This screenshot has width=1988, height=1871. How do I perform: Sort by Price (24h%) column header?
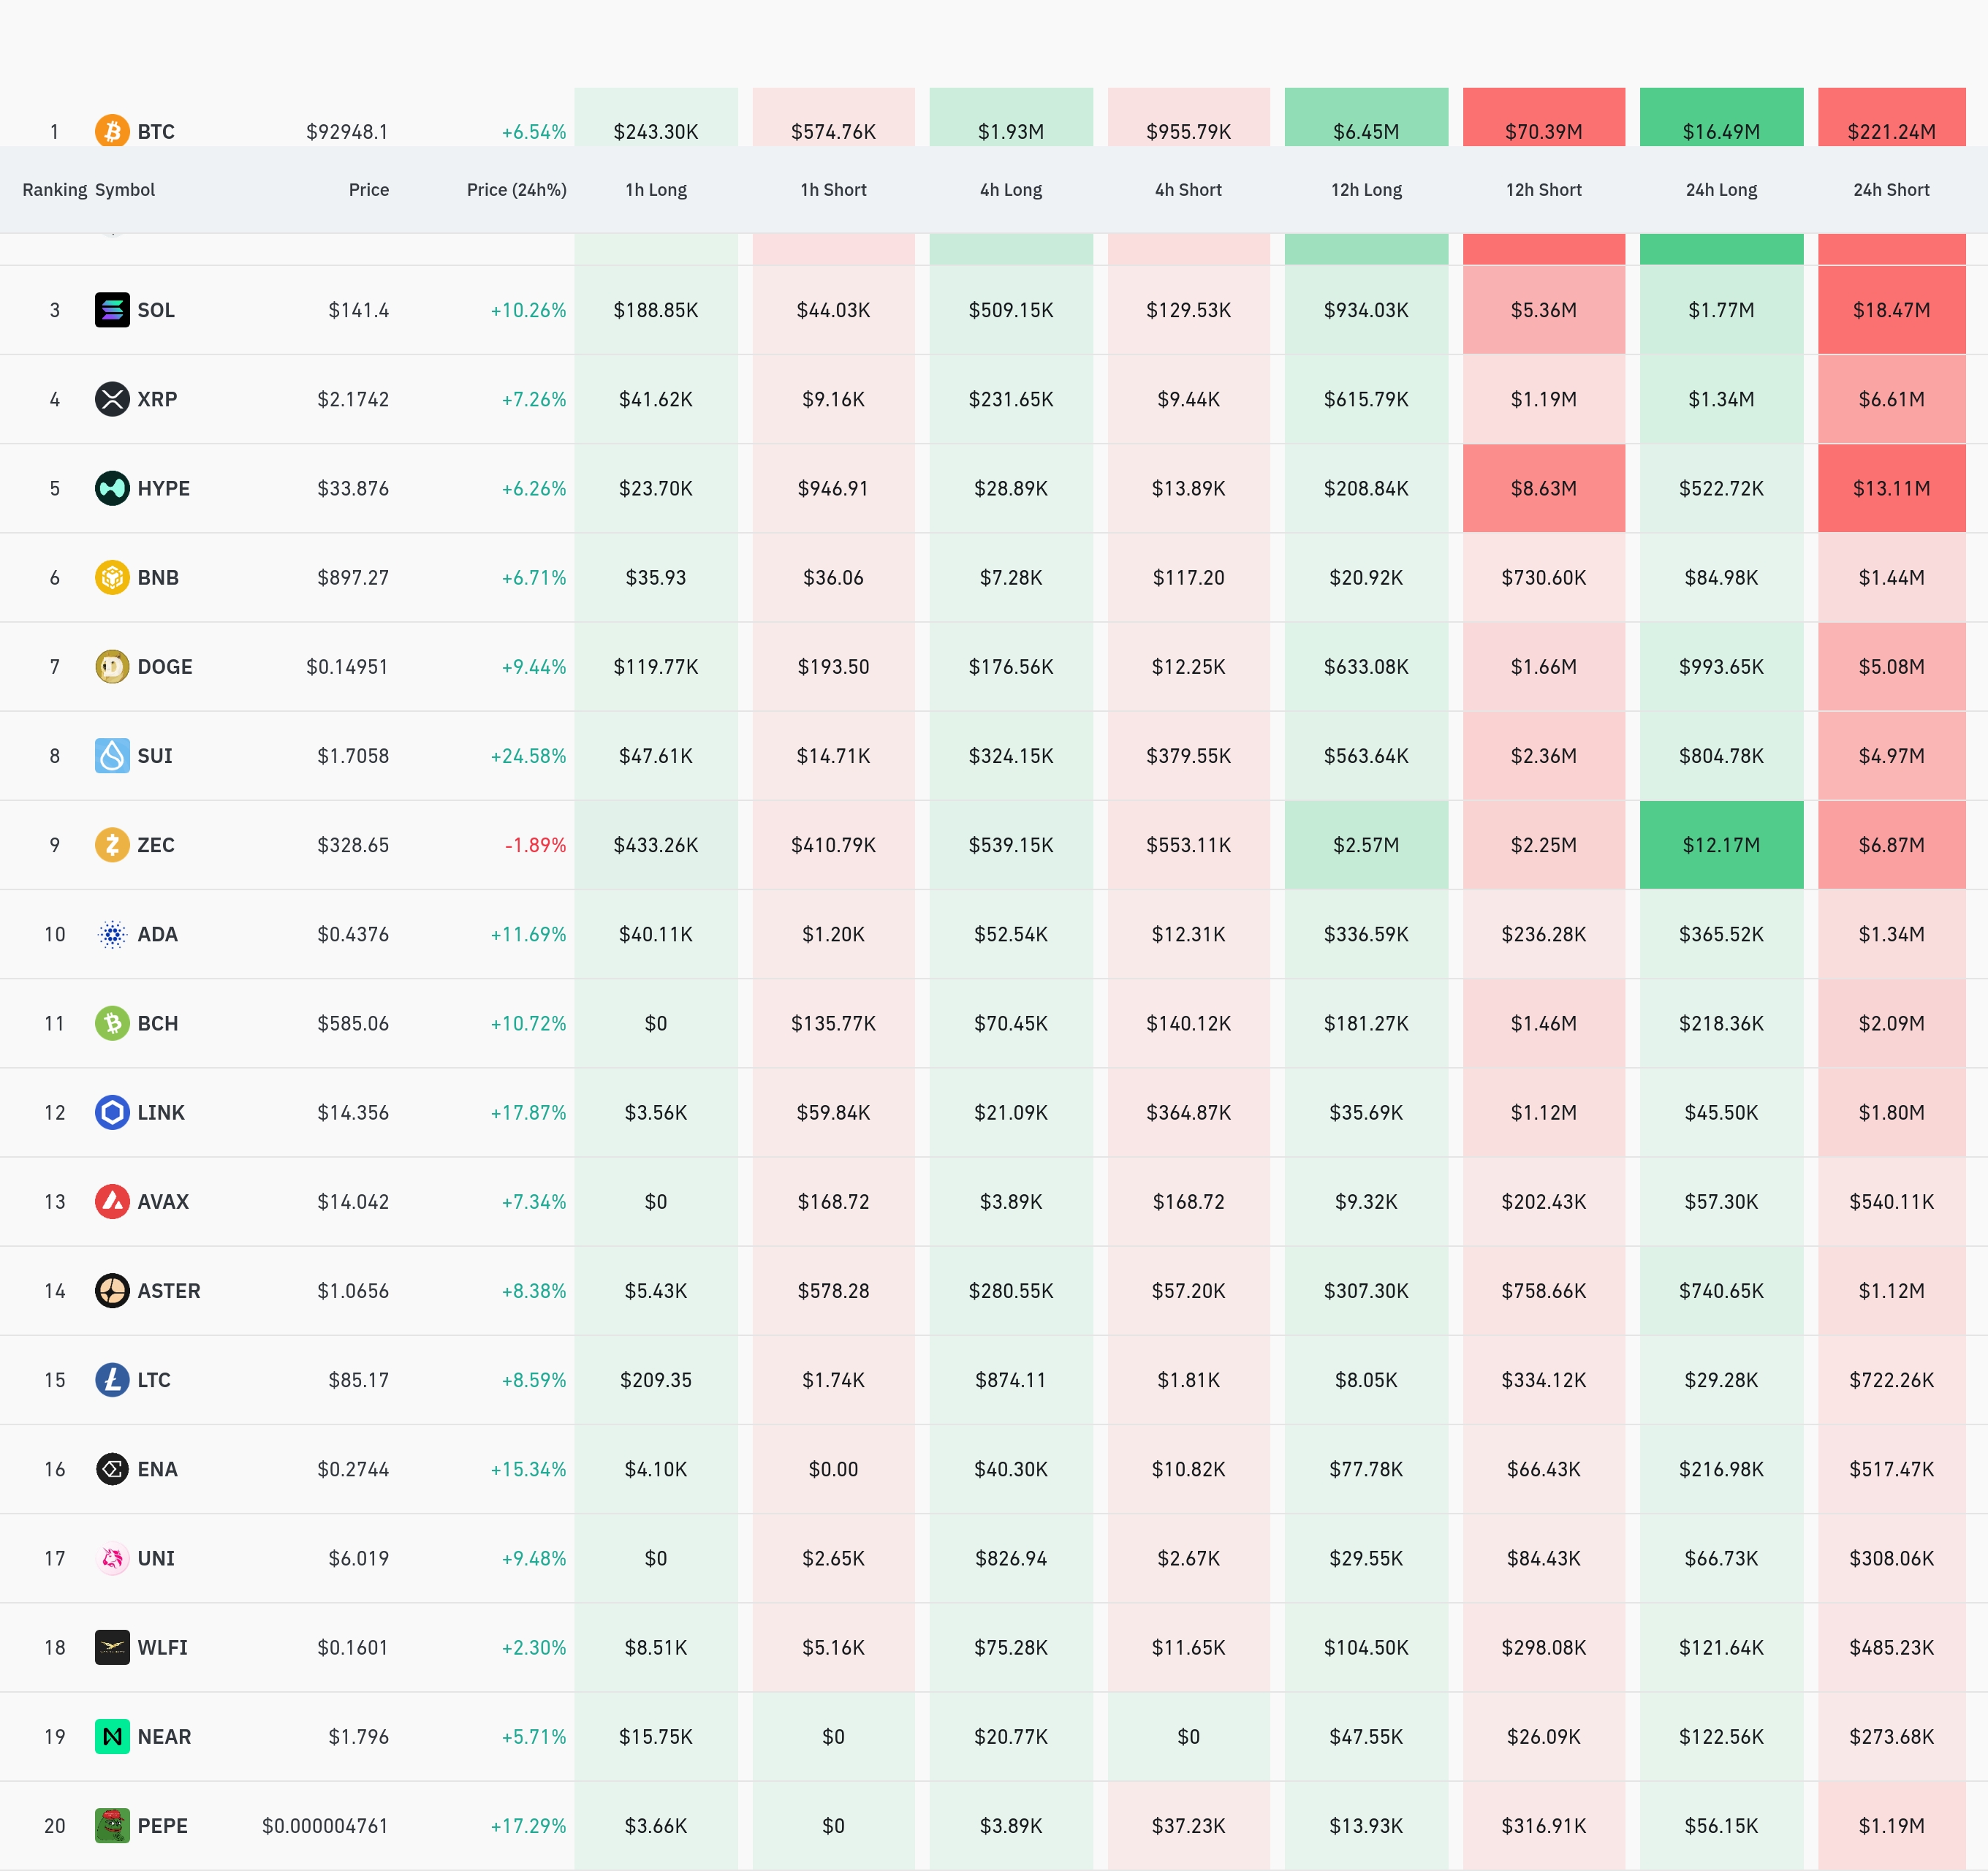click(x=516, y=190)
